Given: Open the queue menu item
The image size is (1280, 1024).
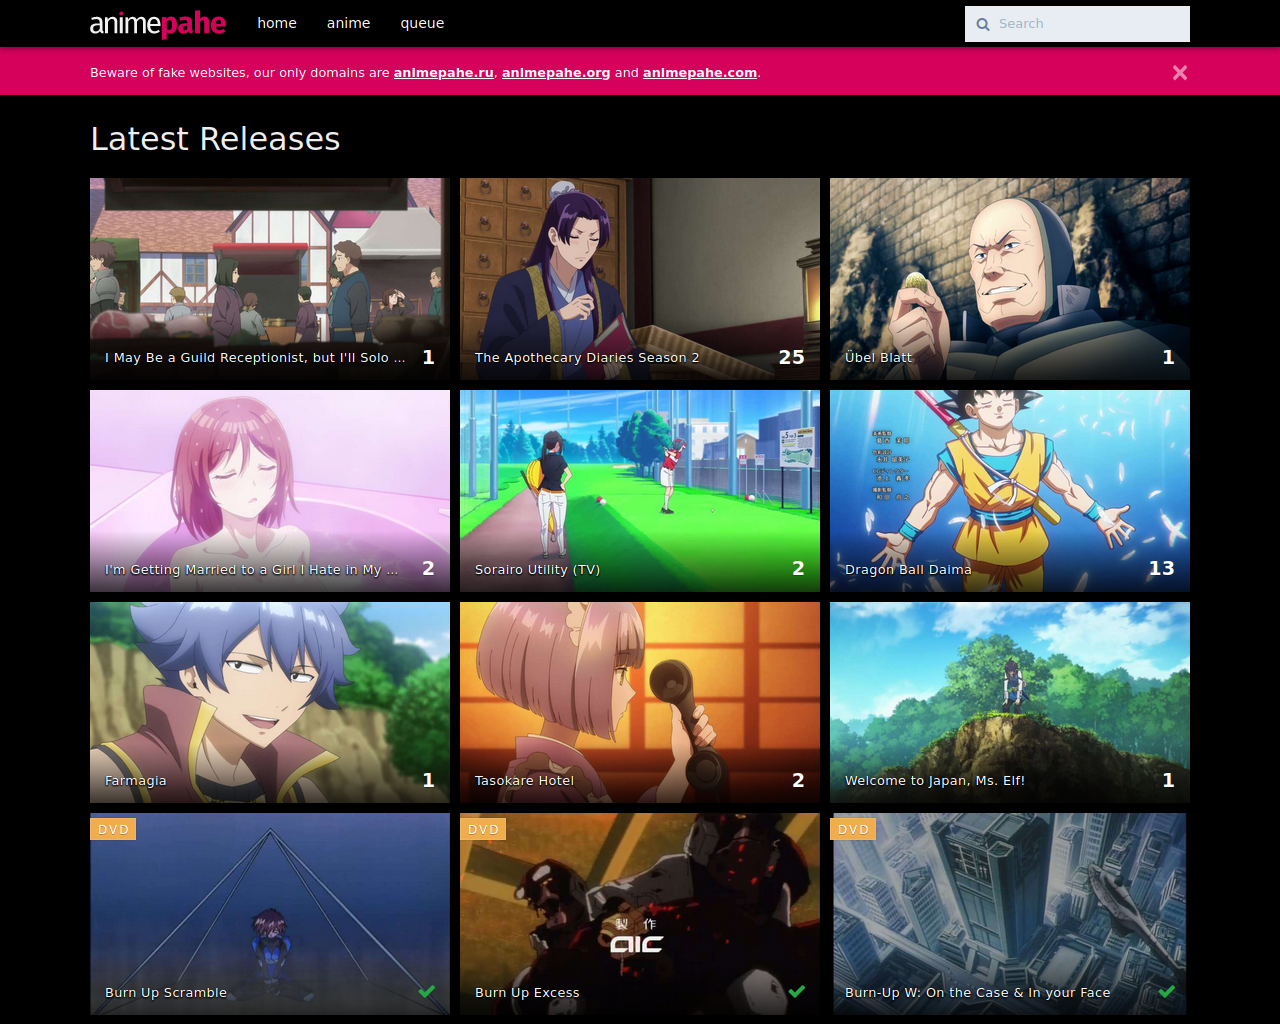Looking at the screenshot, I should [x=422, y=23].
